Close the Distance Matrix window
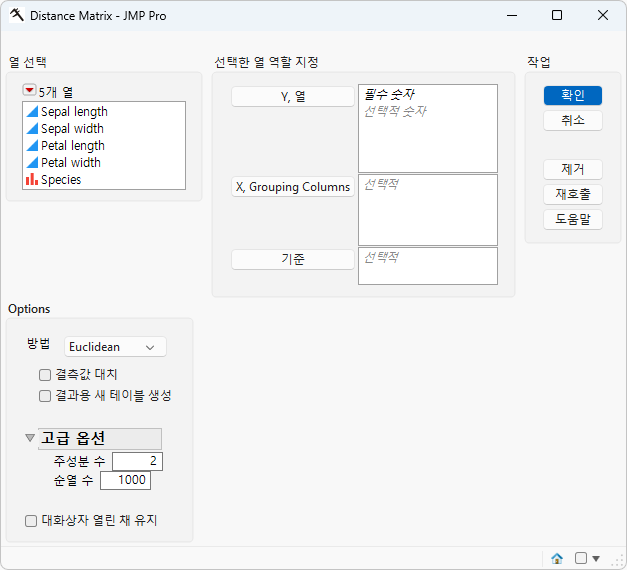This screenshot has height=570, width=627. pyautogui.click(x=603, y=15)
